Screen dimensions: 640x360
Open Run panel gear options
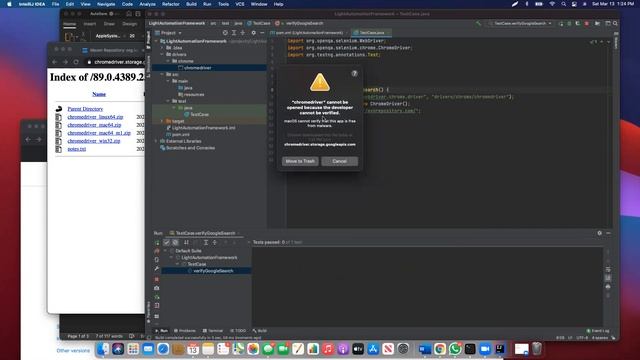point(600,233)
